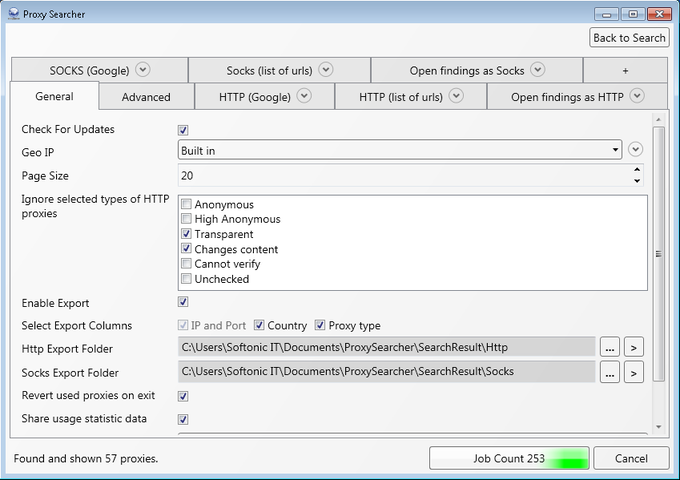Toggle Revert used proxies on exit
680x480 pixels.
pos(183,396)
